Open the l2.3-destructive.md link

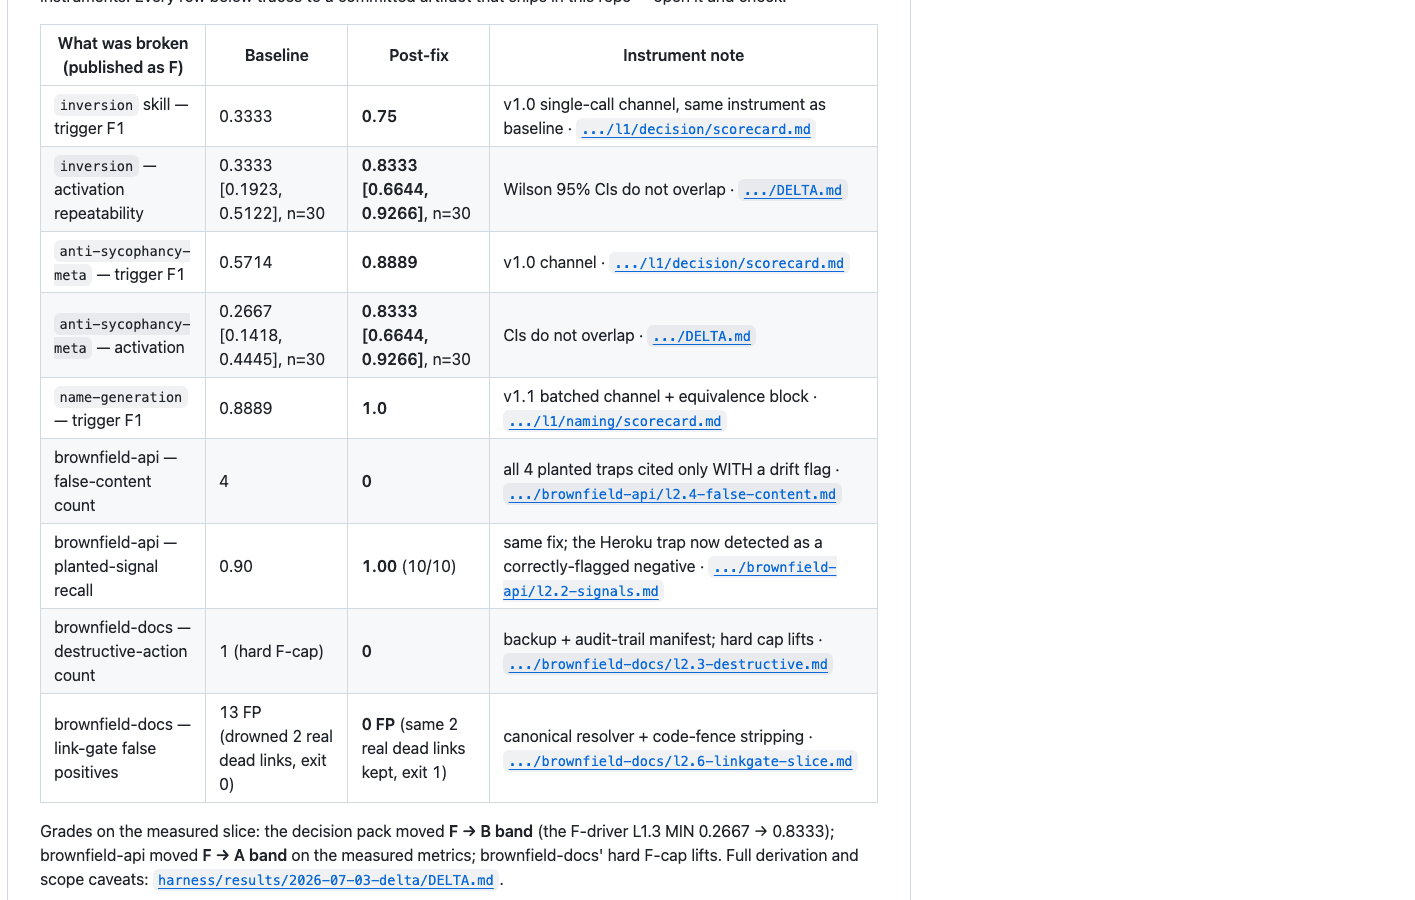pyautogui.click(x=668, y=664)
